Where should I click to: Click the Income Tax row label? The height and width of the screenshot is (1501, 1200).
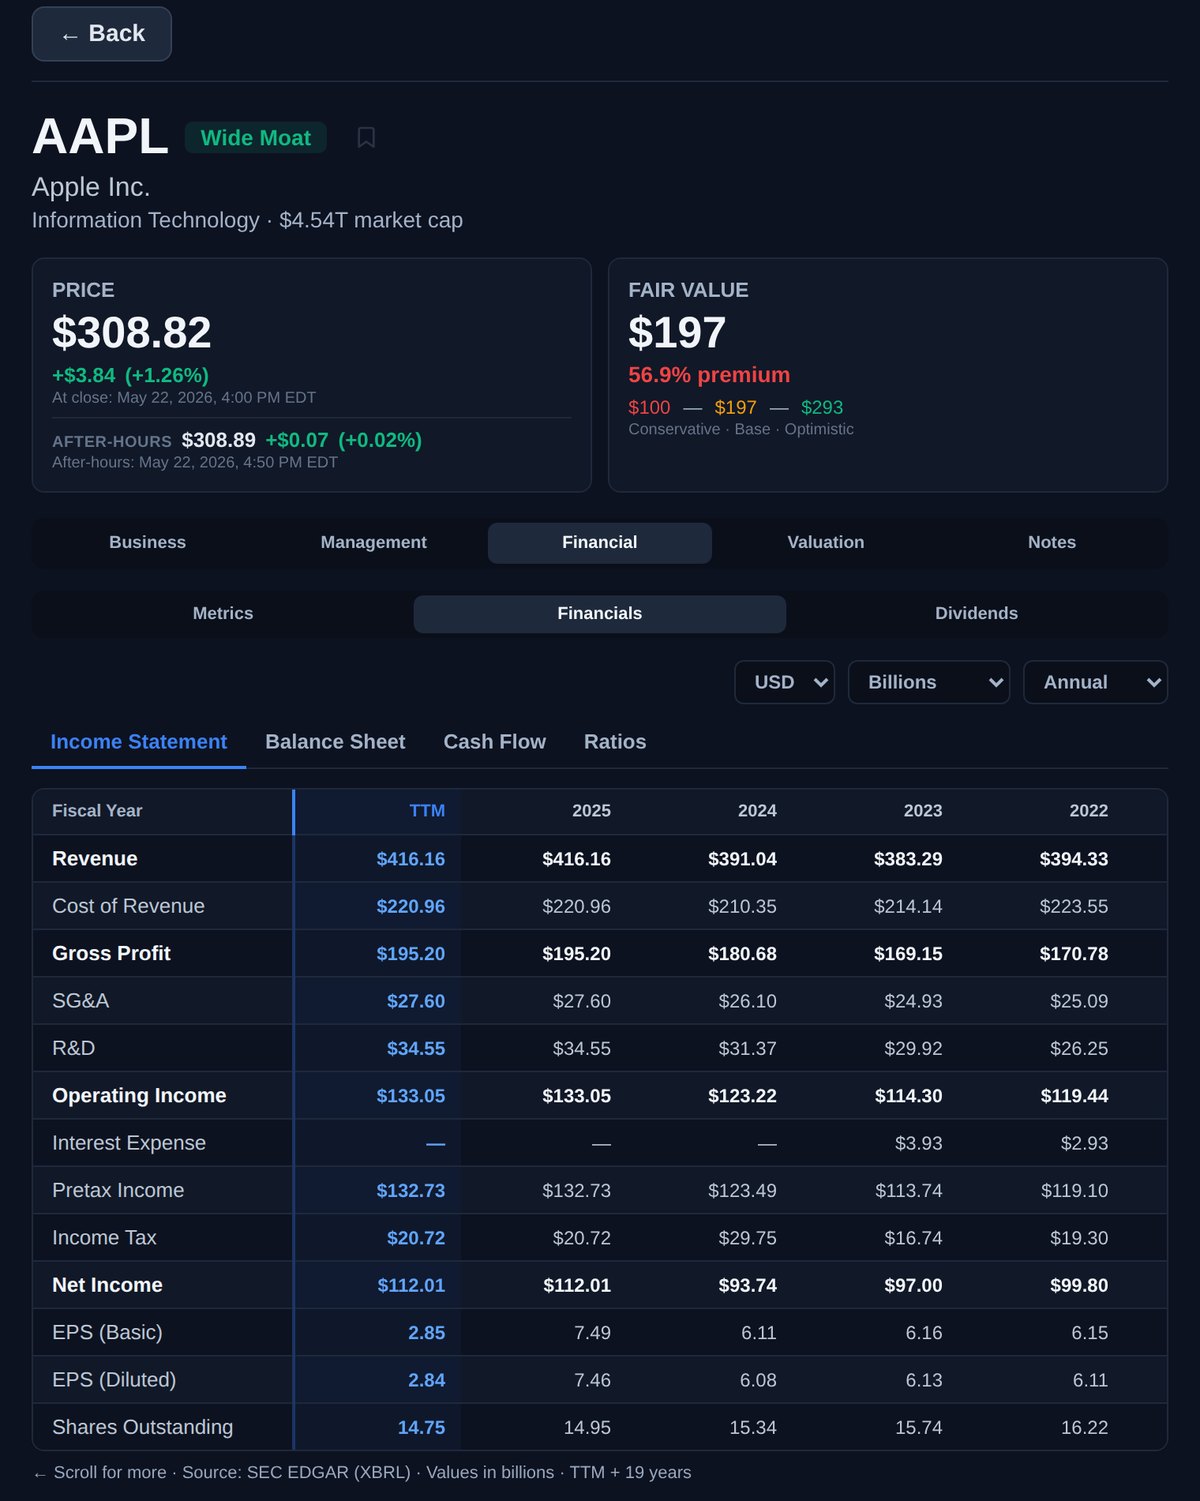tap(104, 1238)
